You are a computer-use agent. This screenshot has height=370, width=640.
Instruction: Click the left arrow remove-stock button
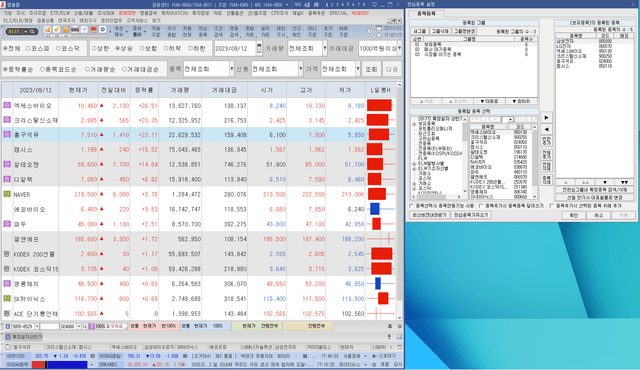click(547, 129)
